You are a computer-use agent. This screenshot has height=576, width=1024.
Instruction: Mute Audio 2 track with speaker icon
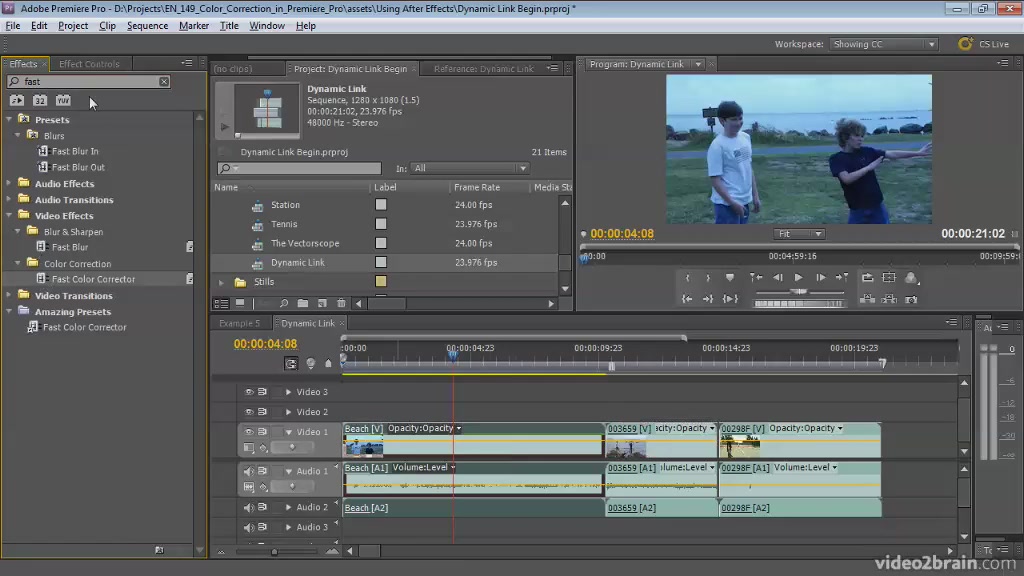(x=249, y=507)
